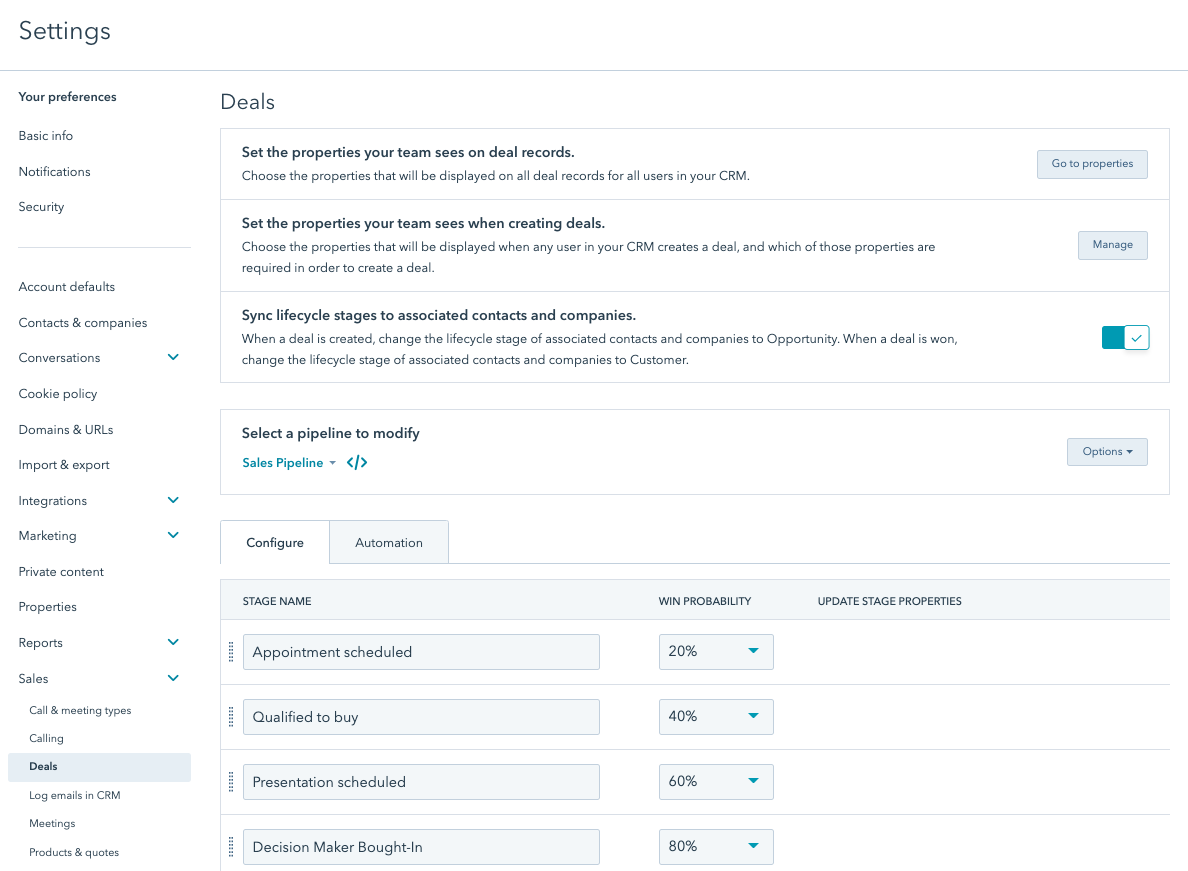This screenshot has width=1188, height=871.
Task: Click the drag handle beside Presentation scheduled
Action: coord(231,781)
